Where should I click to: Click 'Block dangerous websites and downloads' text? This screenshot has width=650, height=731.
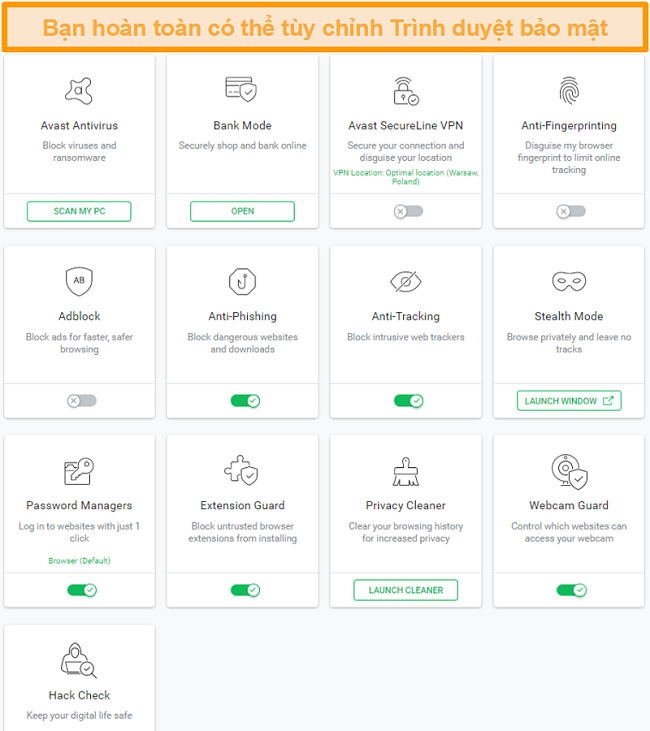pos(242,343)
